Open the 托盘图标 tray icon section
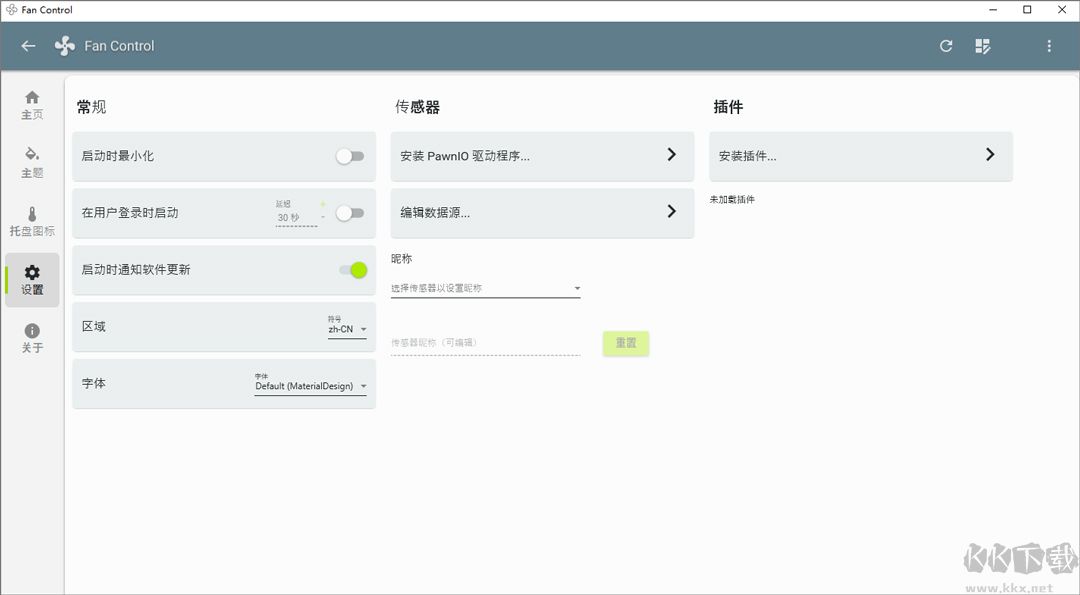This screenshot has height=595, width=1080. [32, 221]
